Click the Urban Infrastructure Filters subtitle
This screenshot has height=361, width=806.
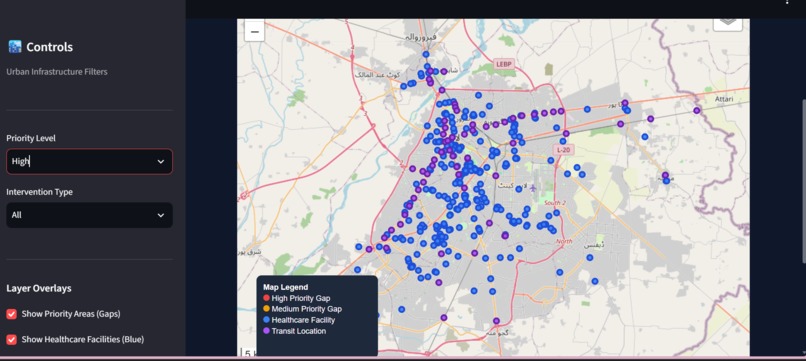click(57, 71)
